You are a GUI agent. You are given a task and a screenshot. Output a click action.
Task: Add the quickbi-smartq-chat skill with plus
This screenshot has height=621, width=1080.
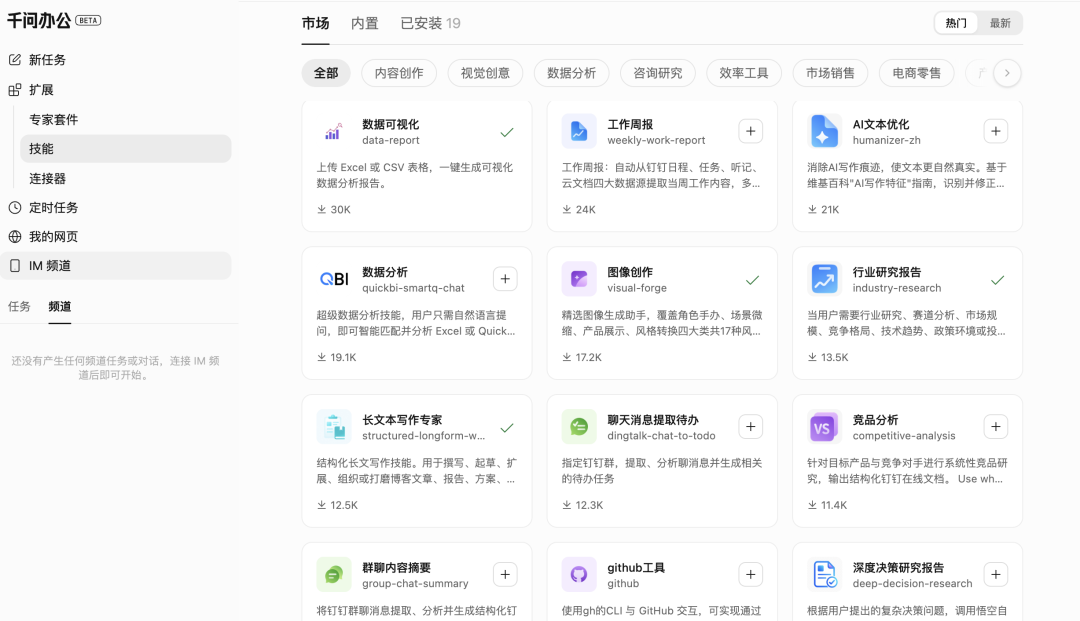pyautogui.click(x=505, y=279)
